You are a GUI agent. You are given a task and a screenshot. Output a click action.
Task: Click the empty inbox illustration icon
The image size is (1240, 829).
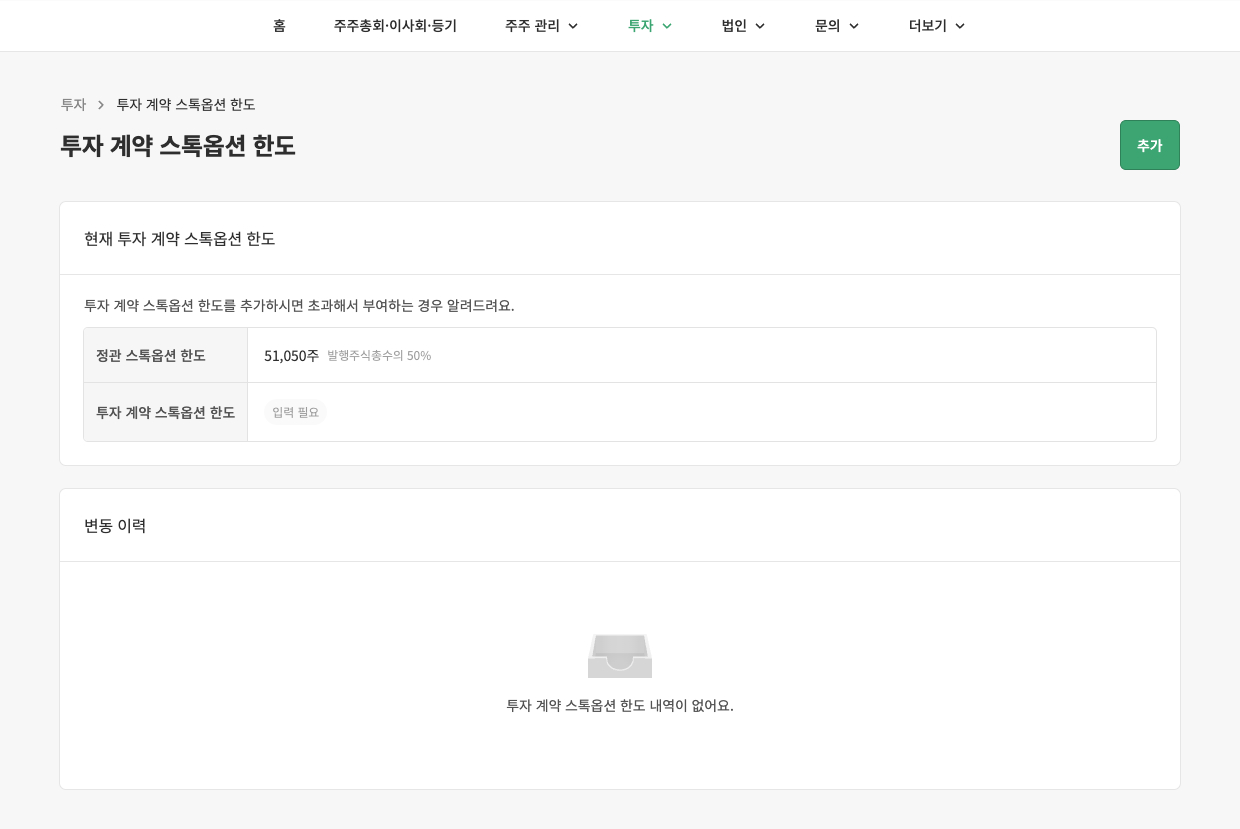(620, 656)
